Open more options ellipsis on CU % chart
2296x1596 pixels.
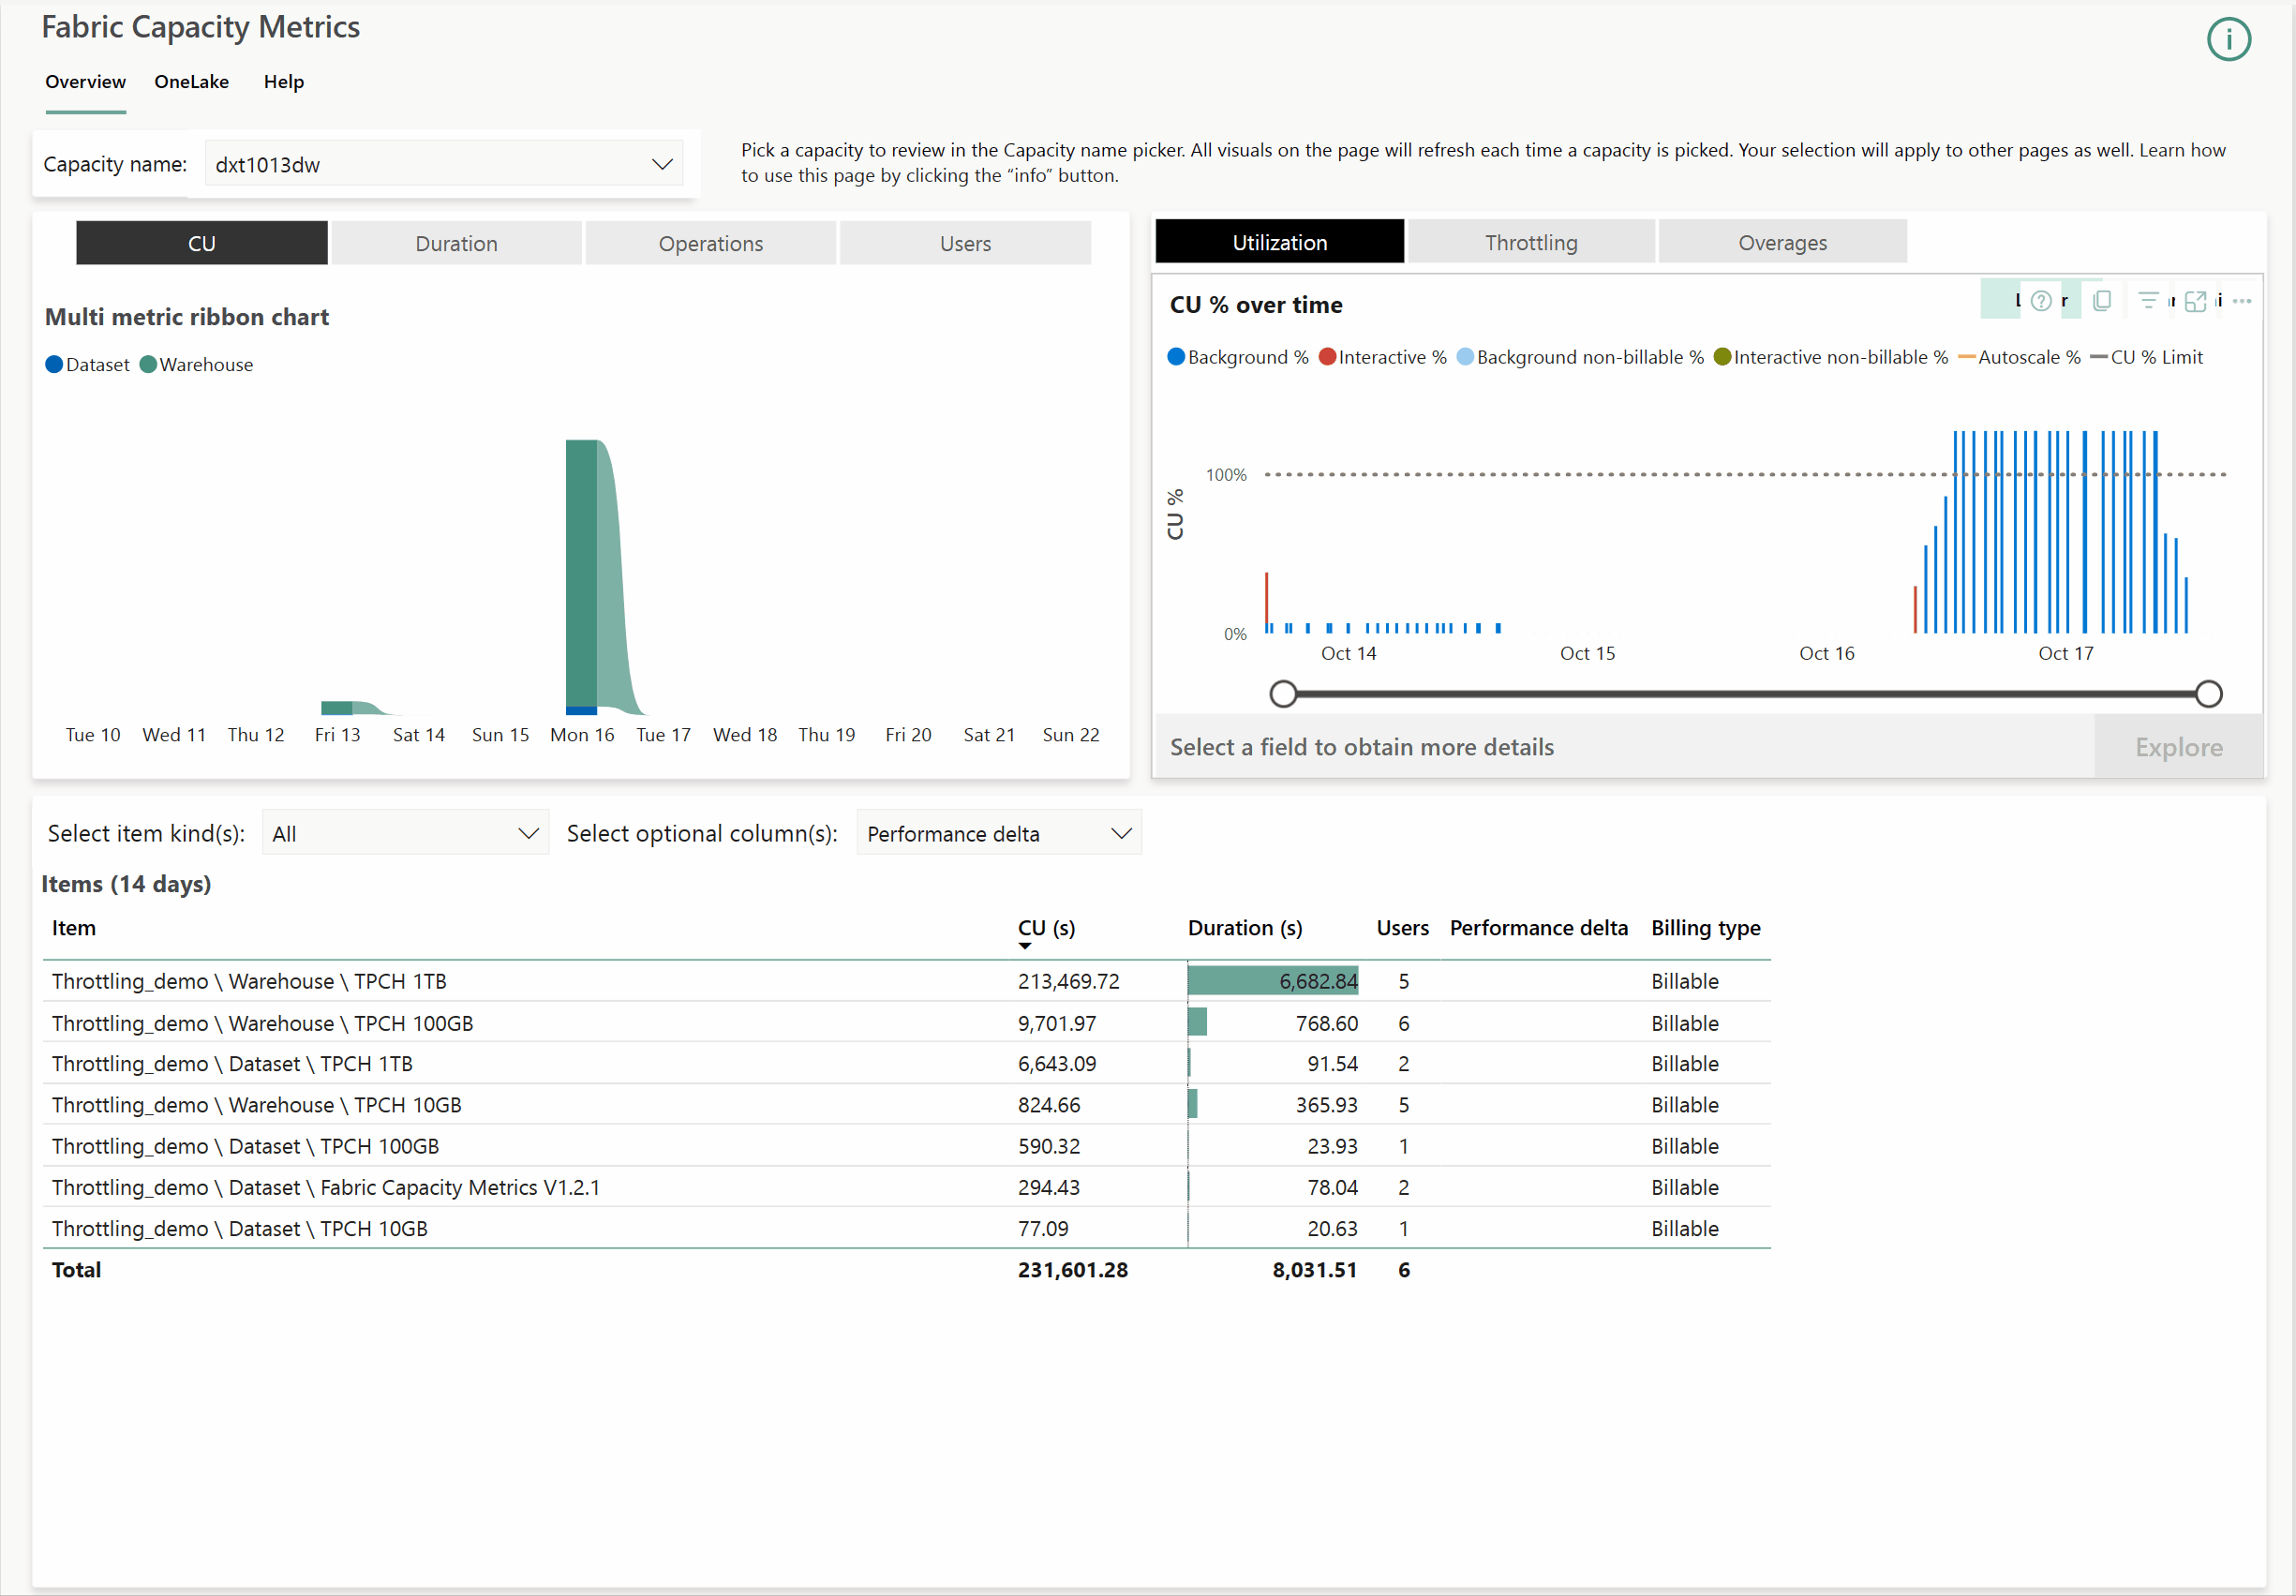[2242, 301]
